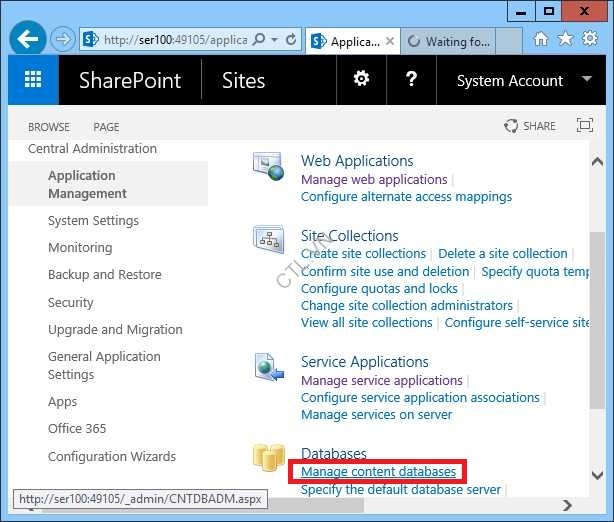The image size is (614, 522).
Task: Click the Databases section cylinder icon
Action: (269, 457)
